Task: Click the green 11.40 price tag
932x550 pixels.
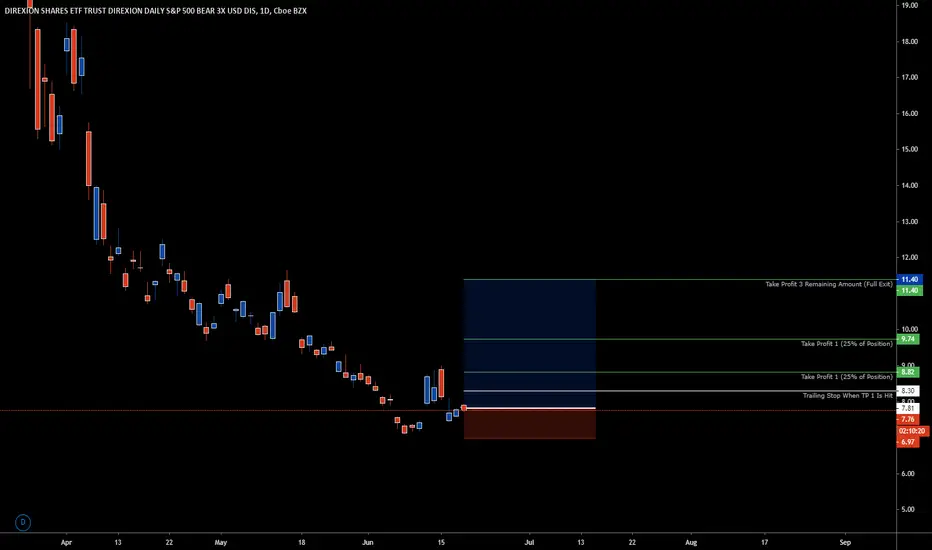Action: pos(909,291)
